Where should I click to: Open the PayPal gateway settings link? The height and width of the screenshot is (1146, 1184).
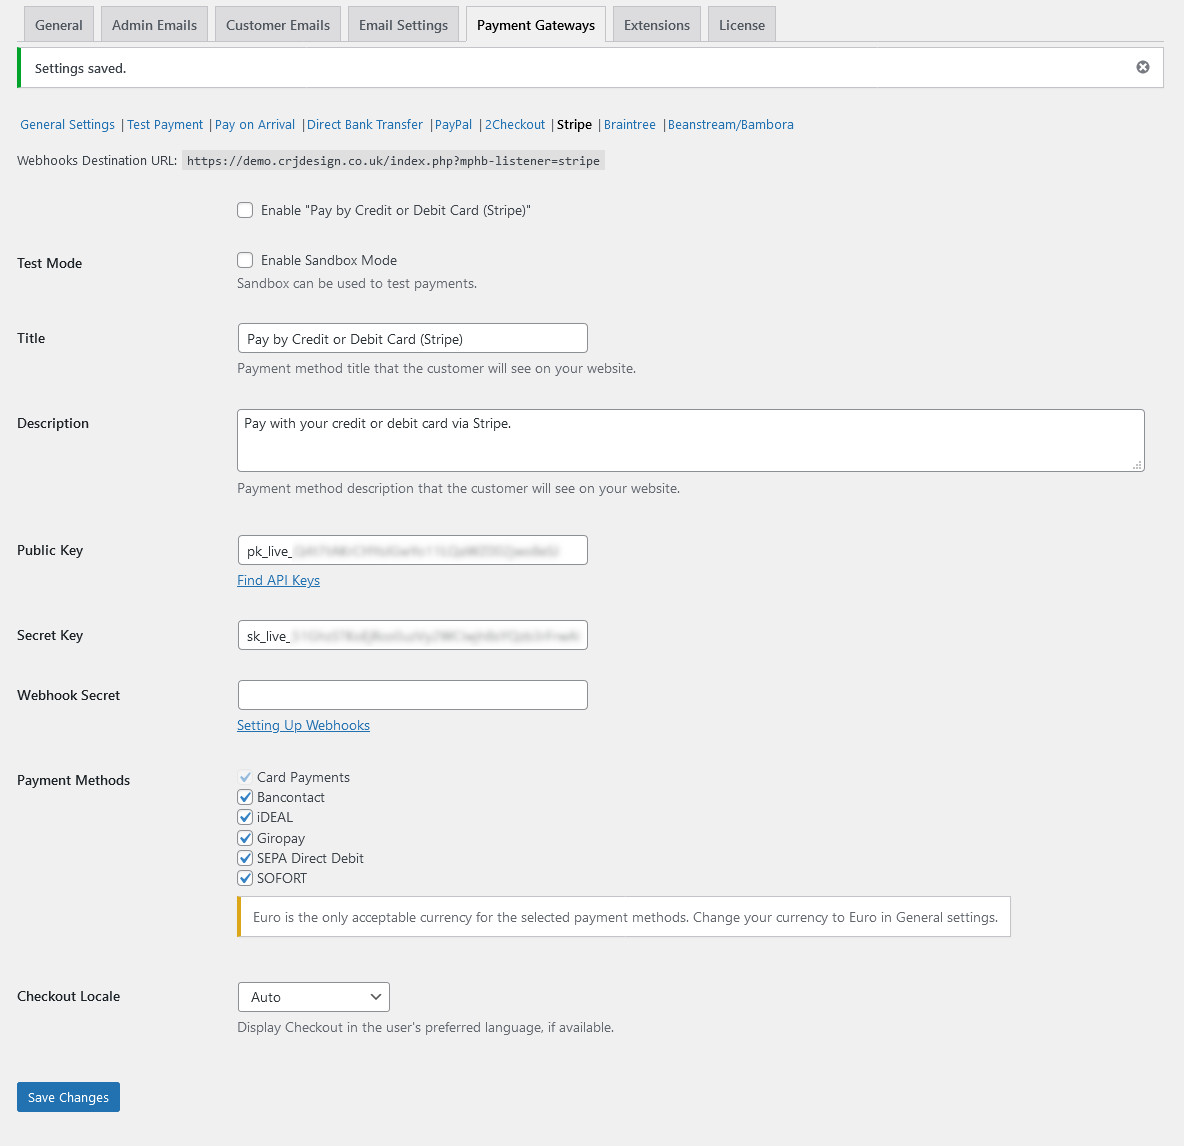click(x=453, y=125)
